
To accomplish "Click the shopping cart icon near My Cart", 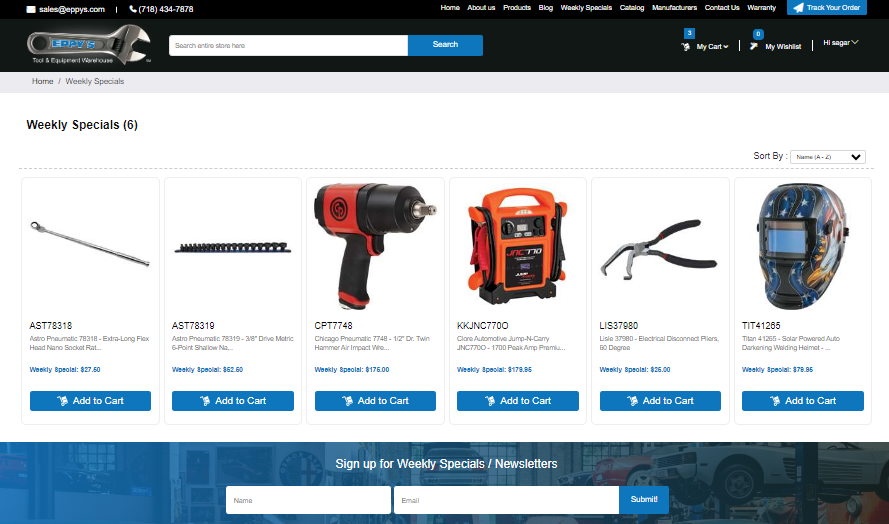I will pyautogui.click(x=685, y=47).
